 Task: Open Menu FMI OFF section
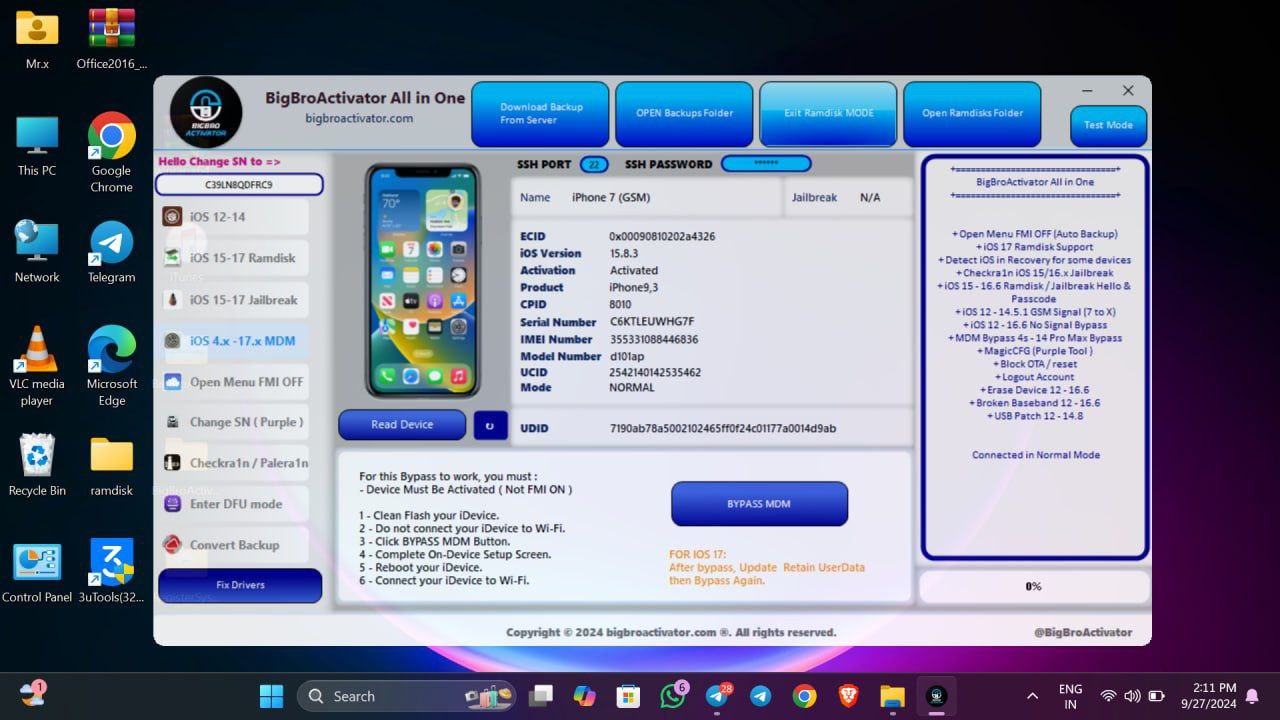click(233, 382)
